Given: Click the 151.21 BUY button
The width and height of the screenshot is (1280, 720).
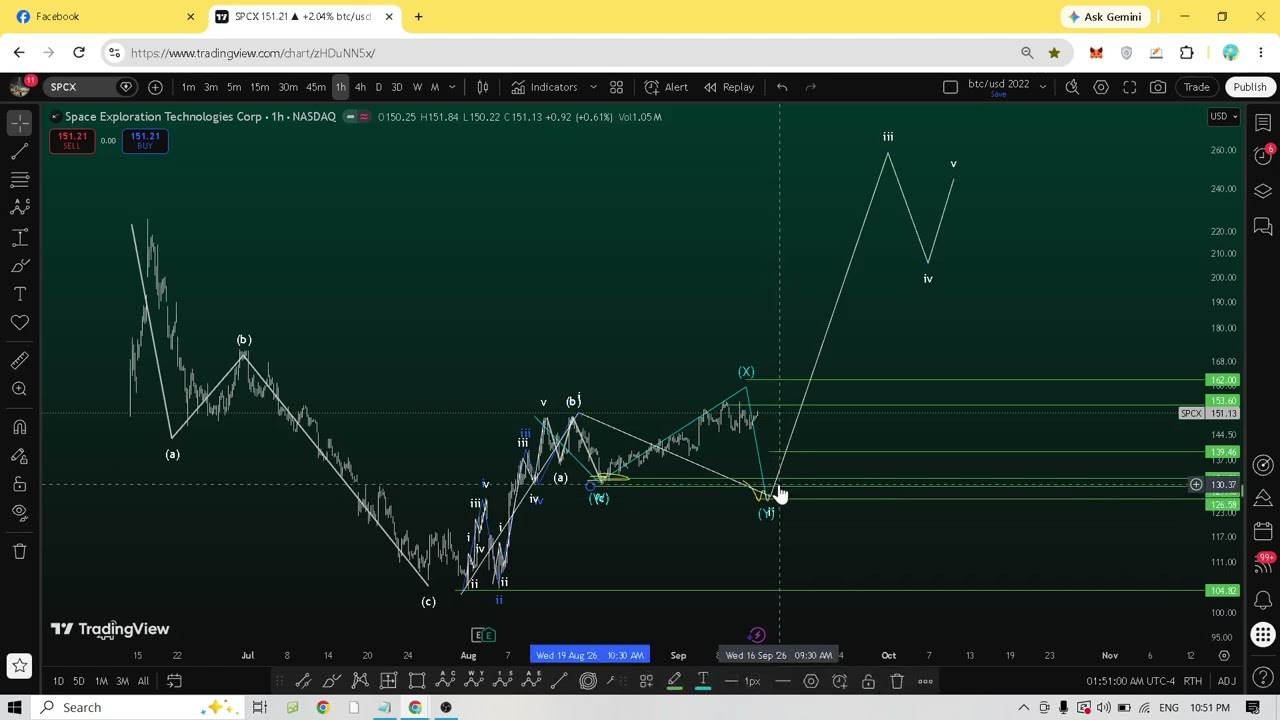Looking at the screenshot, I should point(145,141).
